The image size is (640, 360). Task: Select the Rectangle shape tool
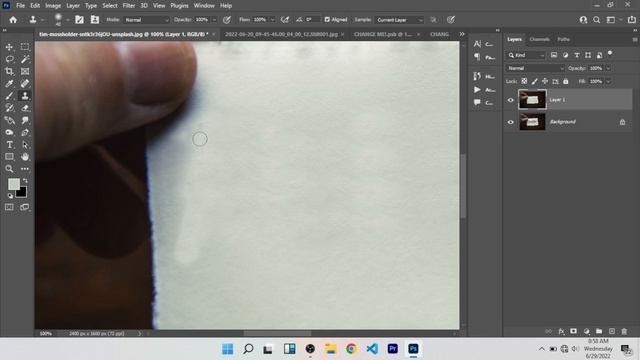[9, 157]
